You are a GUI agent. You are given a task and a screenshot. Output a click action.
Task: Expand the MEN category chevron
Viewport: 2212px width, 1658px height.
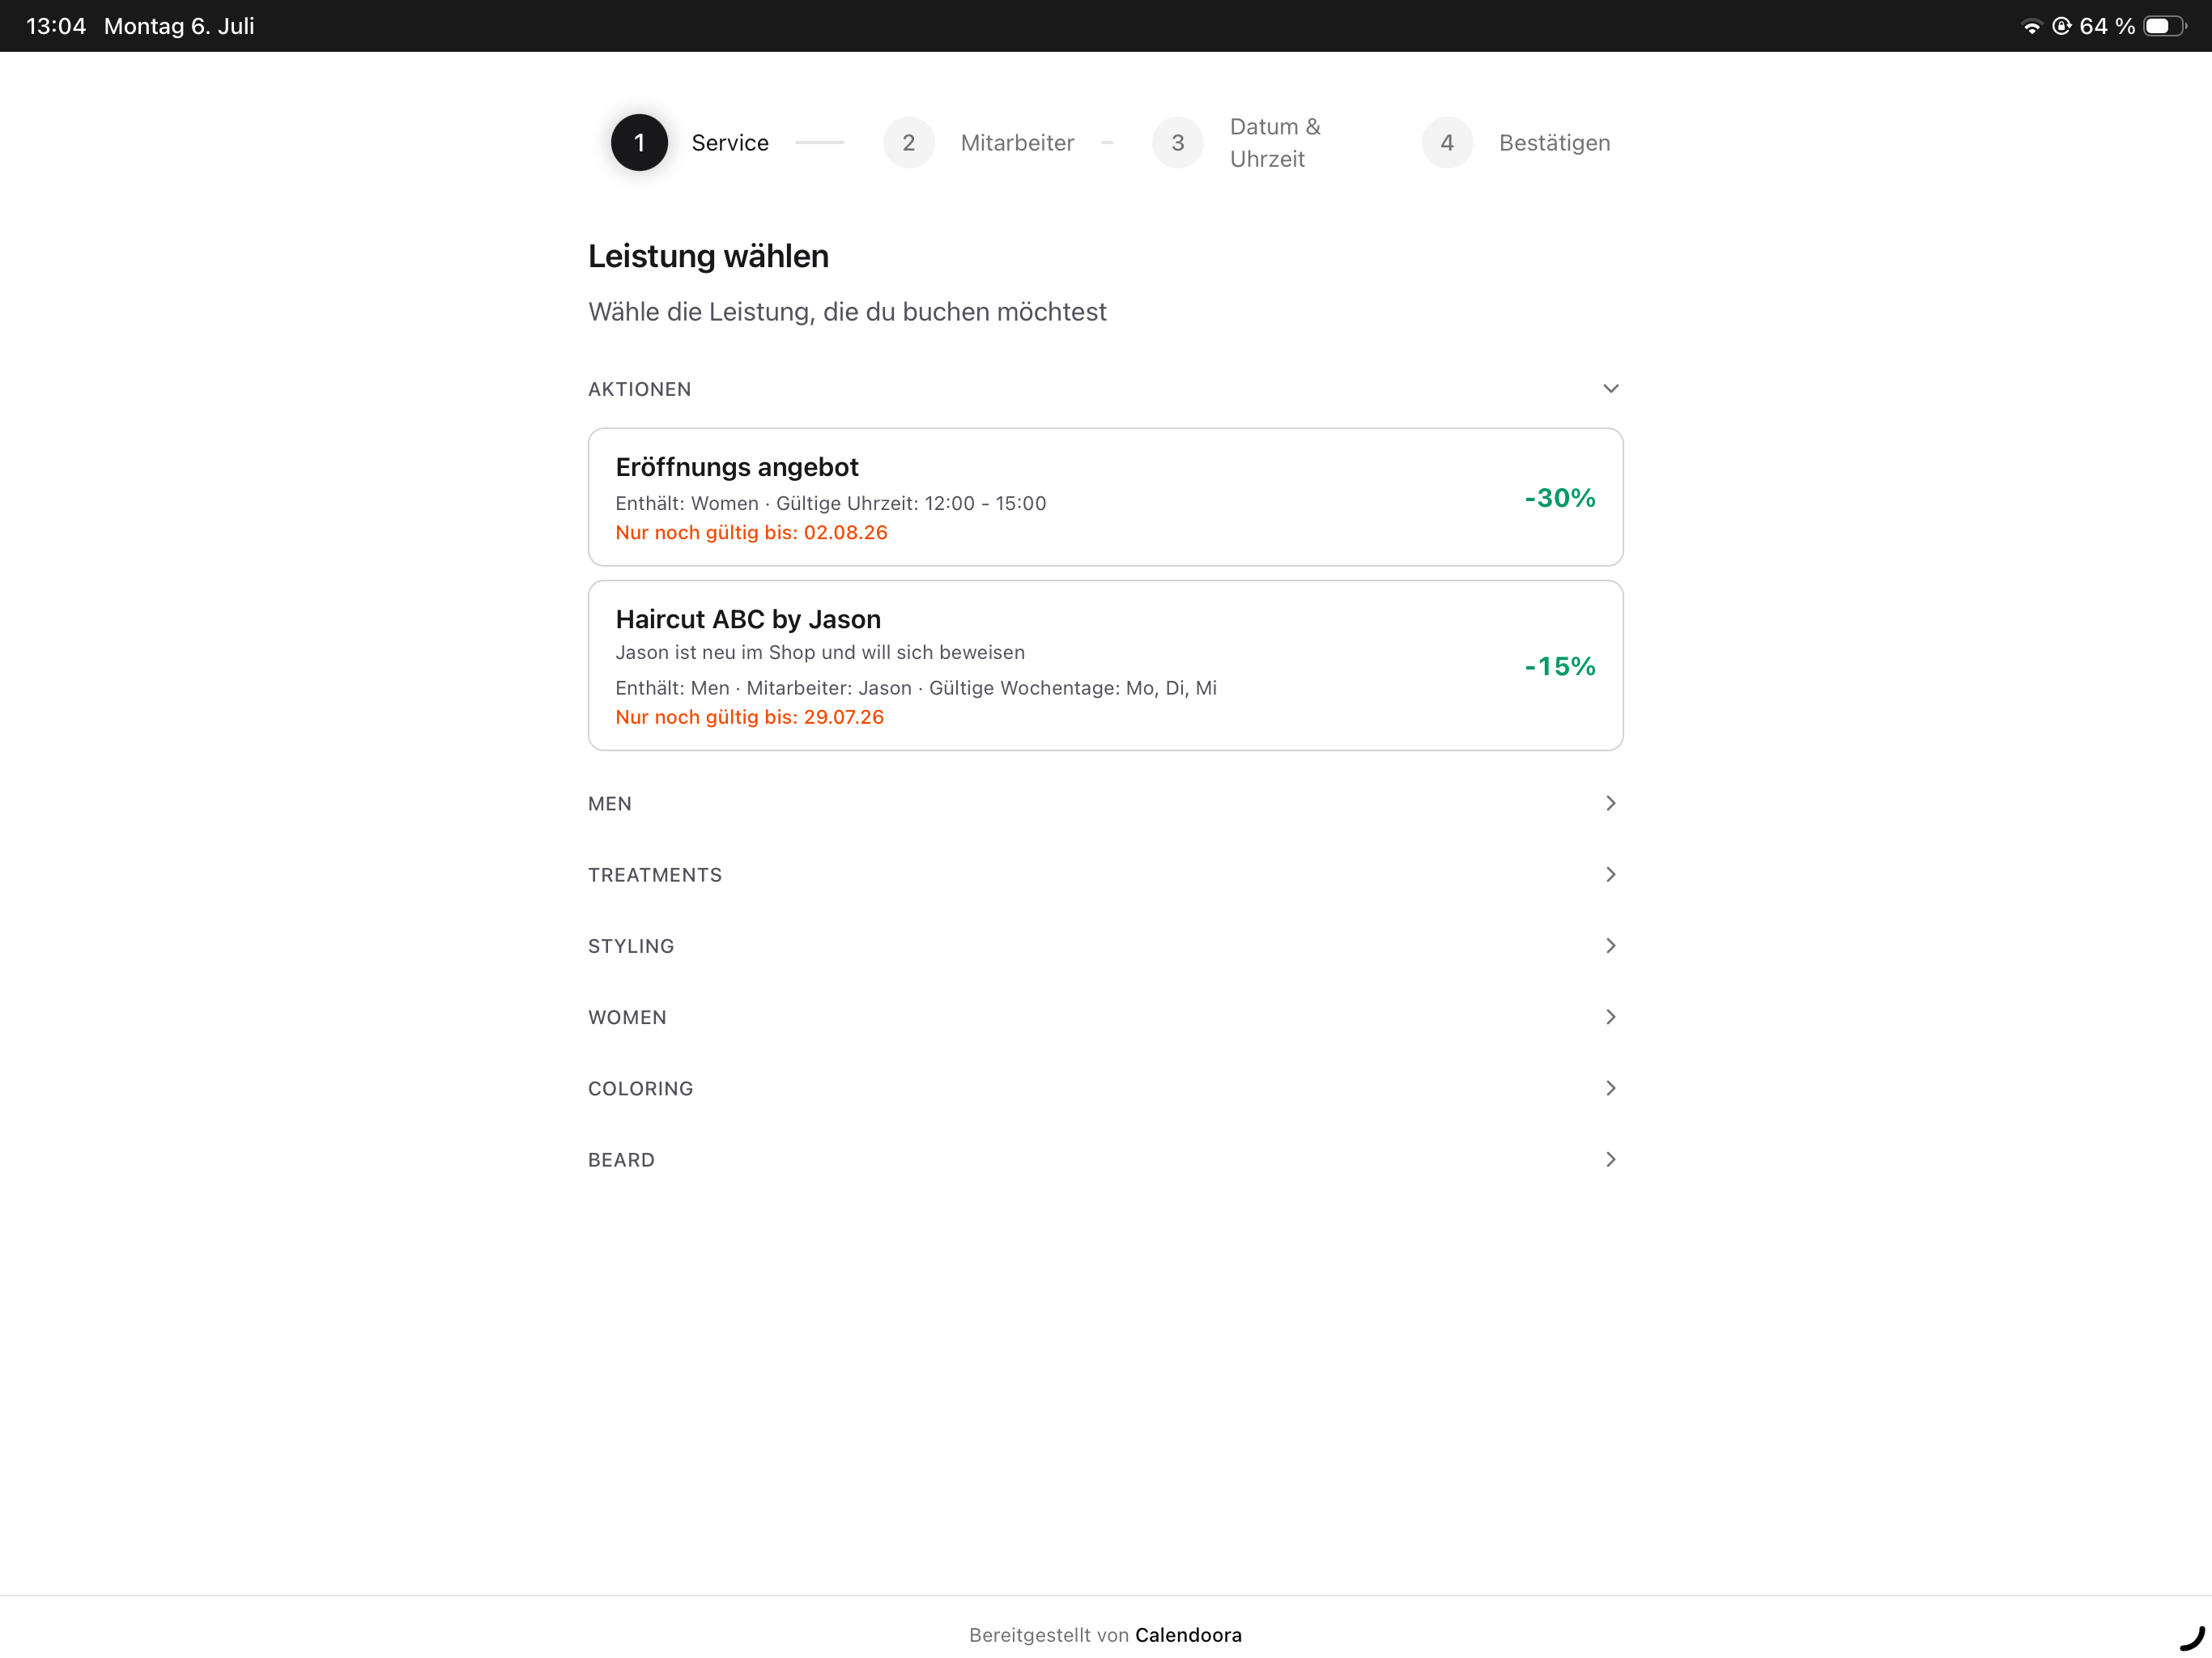coord(1610,804)
